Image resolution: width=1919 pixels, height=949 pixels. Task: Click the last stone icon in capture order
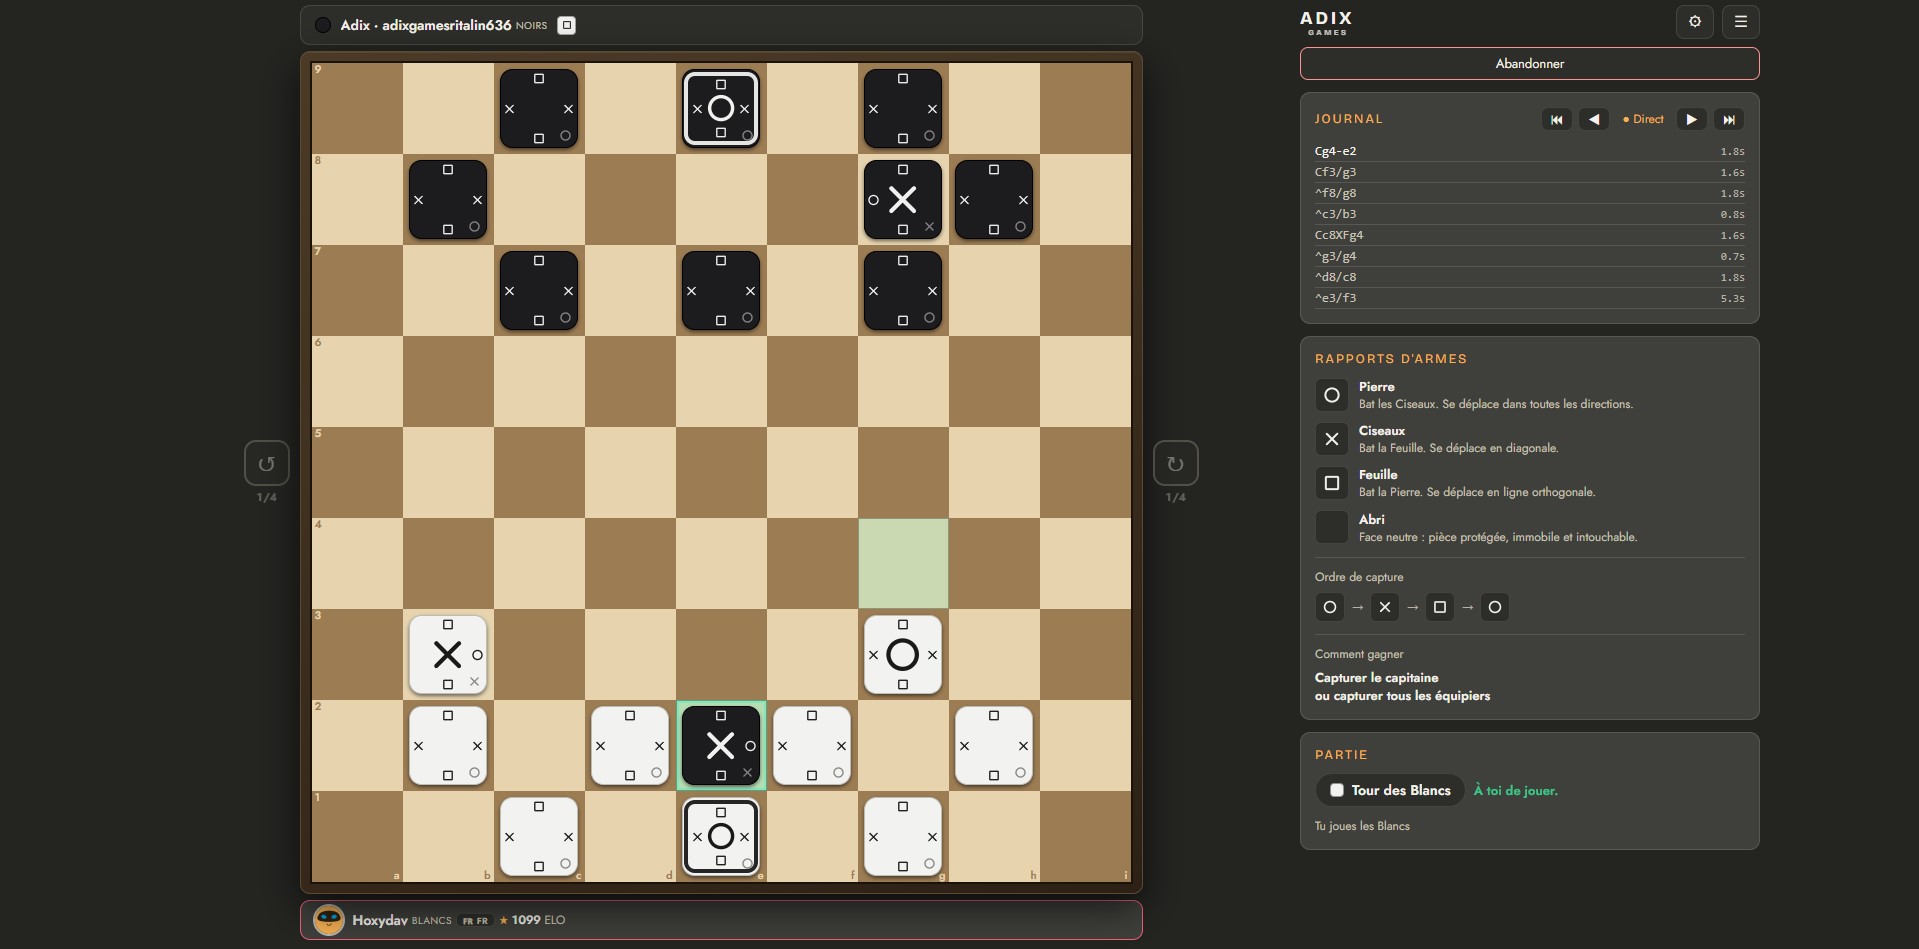(x=1495, y=607)
